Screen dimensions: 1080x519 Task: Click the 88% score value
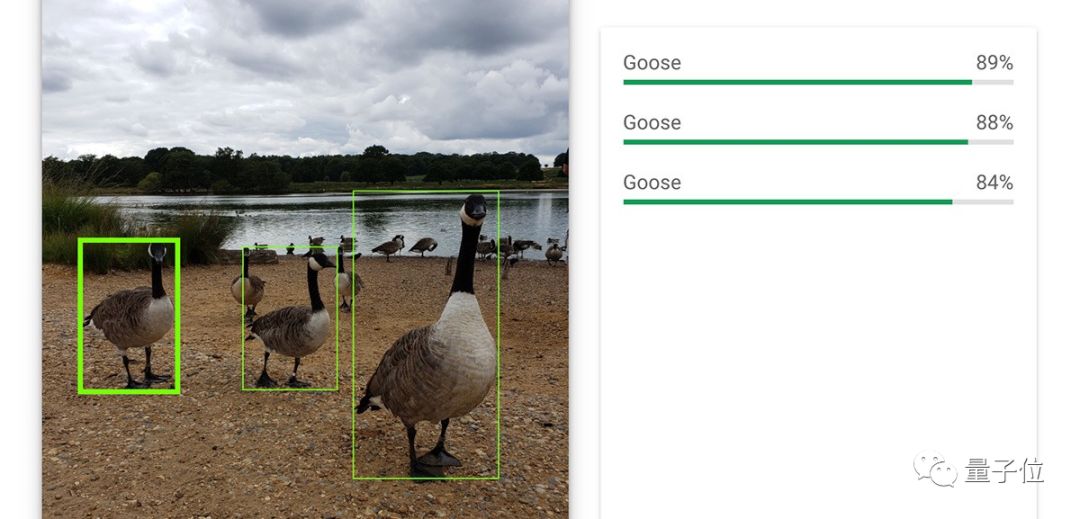[994, 123]
